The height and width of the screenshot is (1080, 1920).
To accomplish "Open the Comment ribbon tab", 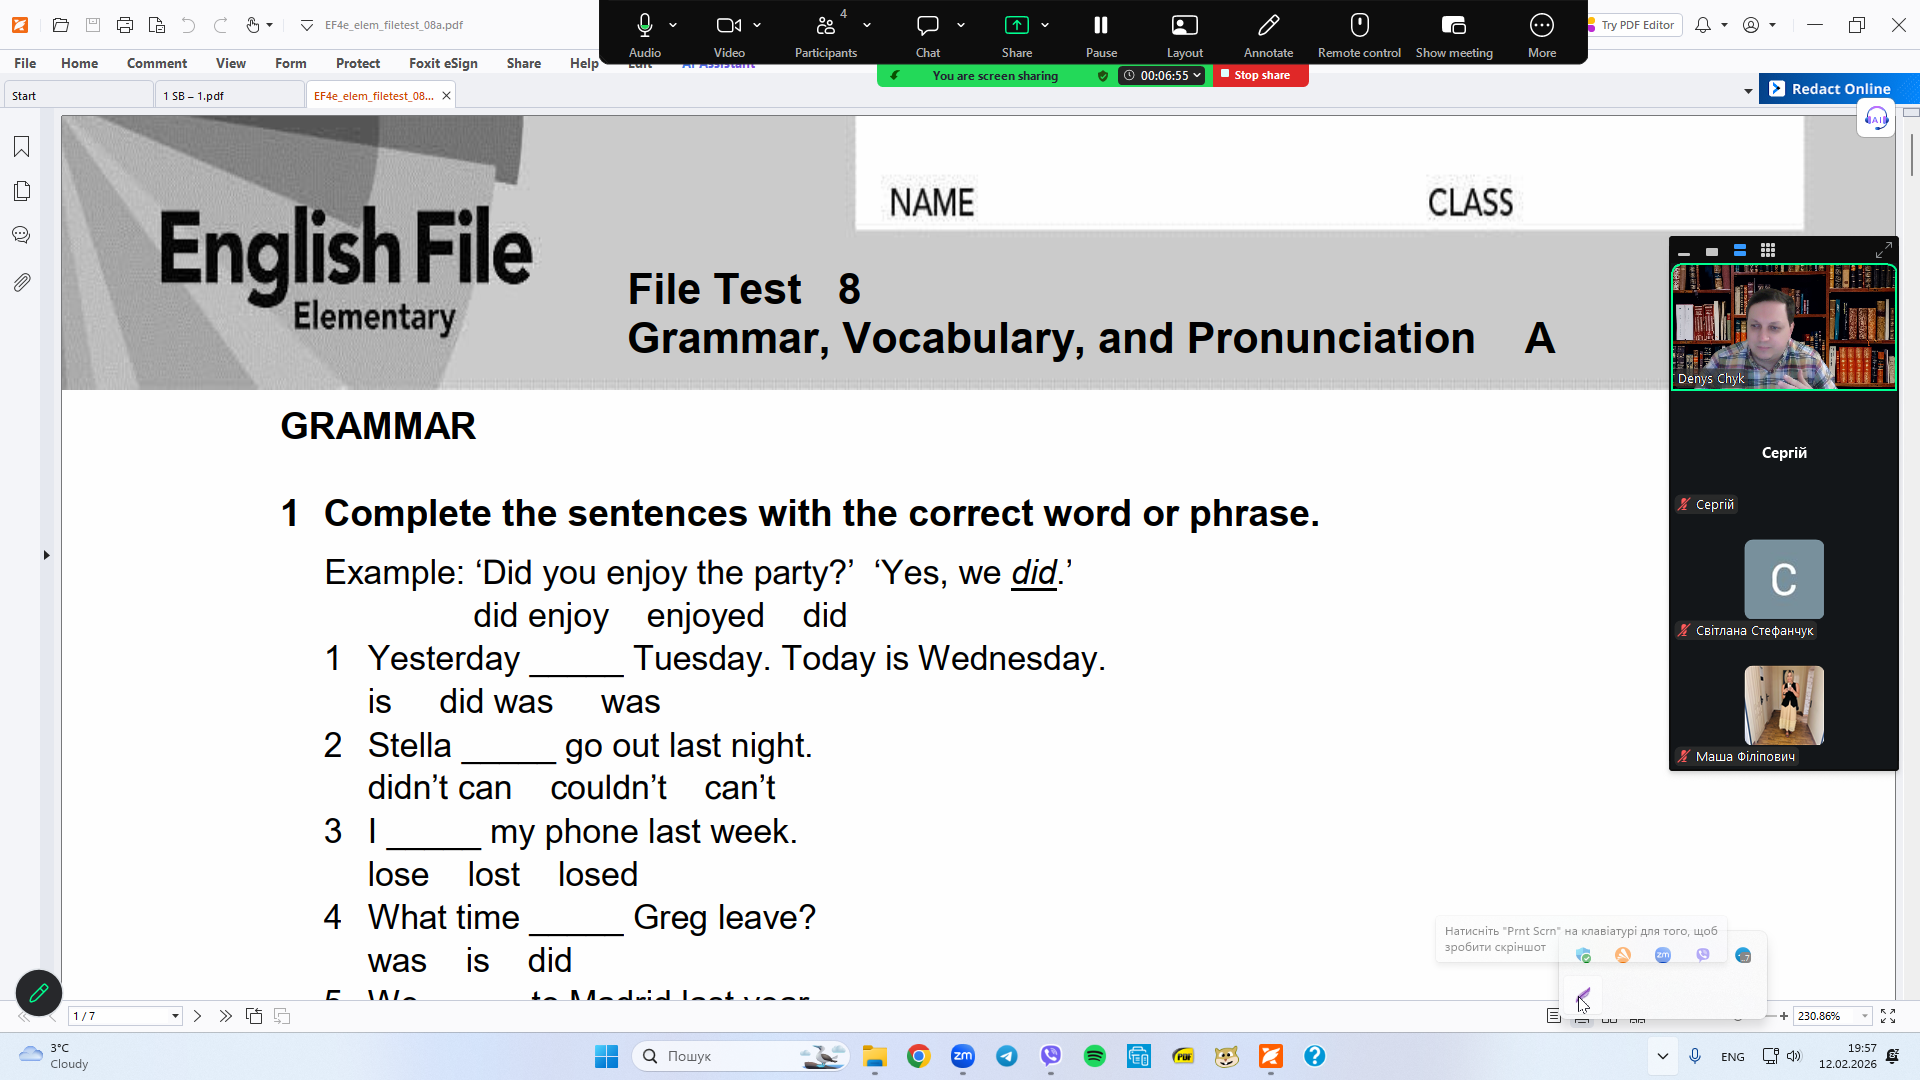I will (x=156, y=63).
